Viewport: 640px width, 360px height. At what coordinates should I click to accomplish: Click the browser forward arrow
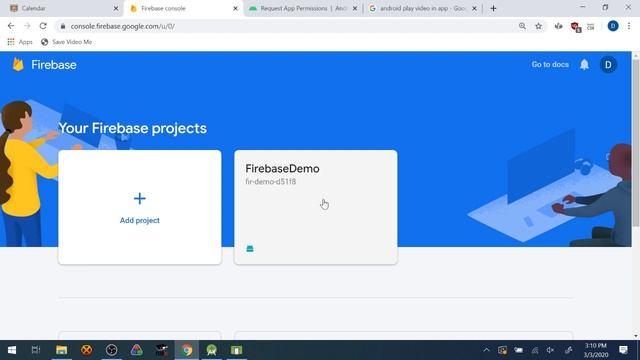[27, 26]
